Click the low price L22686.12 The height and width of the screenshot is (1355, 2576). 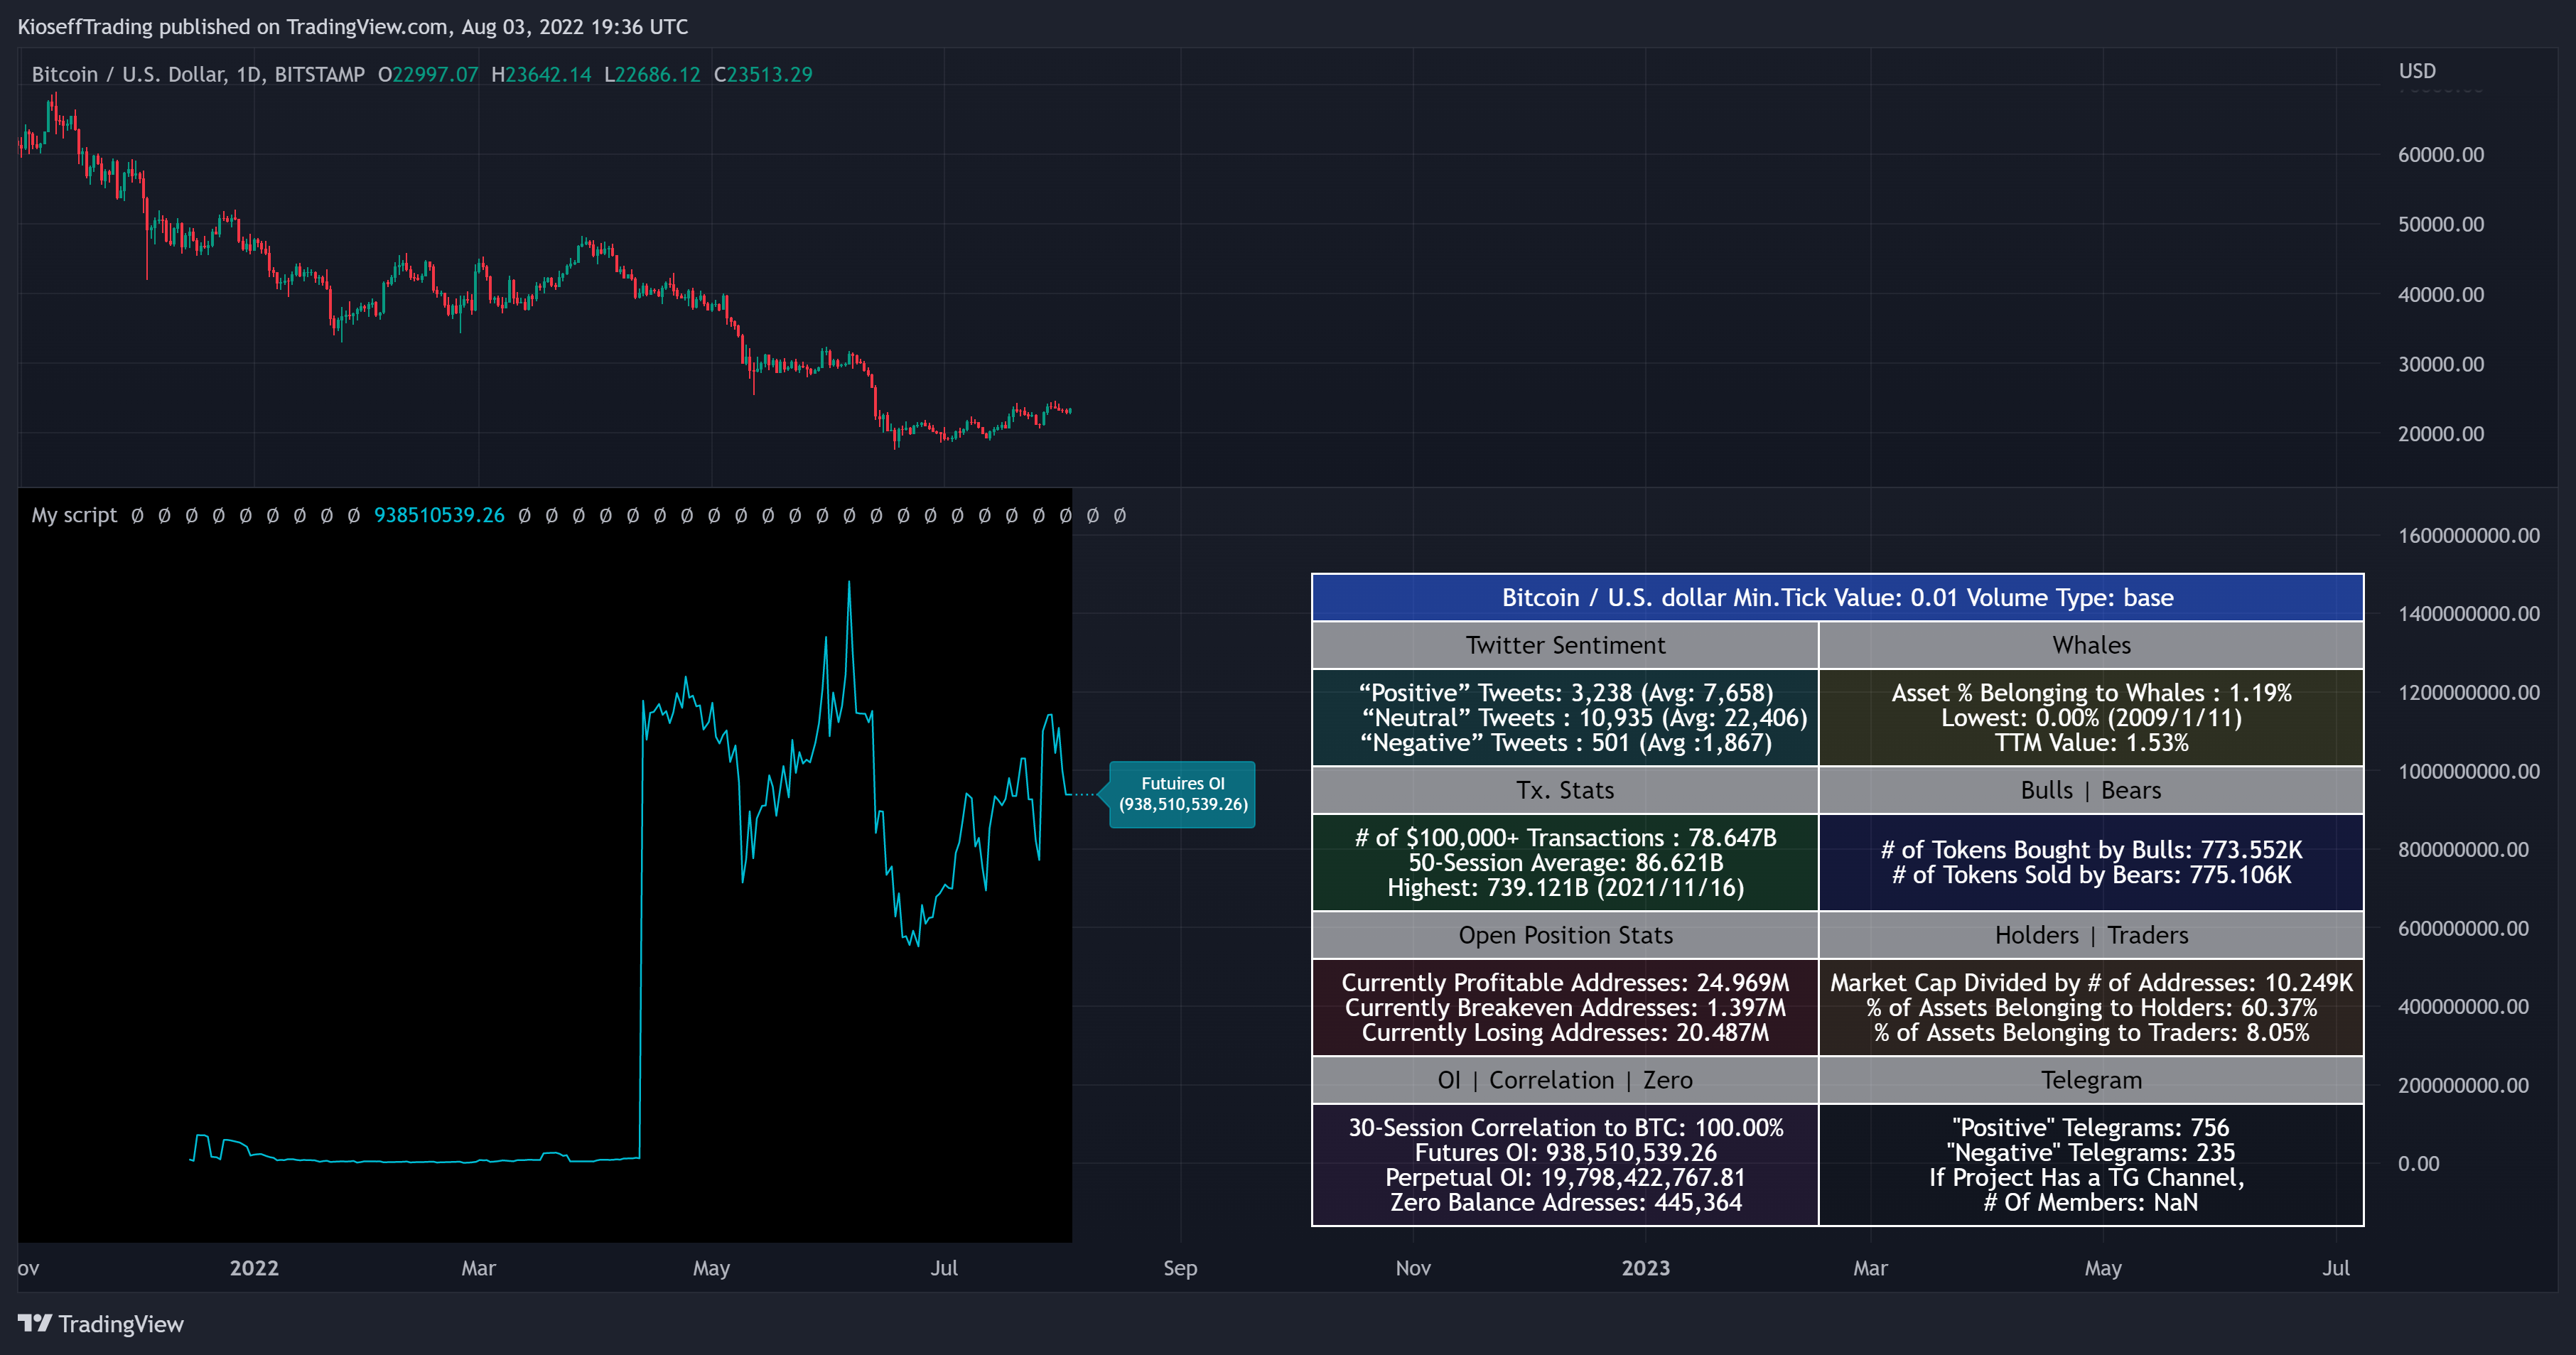pos(652,74)
